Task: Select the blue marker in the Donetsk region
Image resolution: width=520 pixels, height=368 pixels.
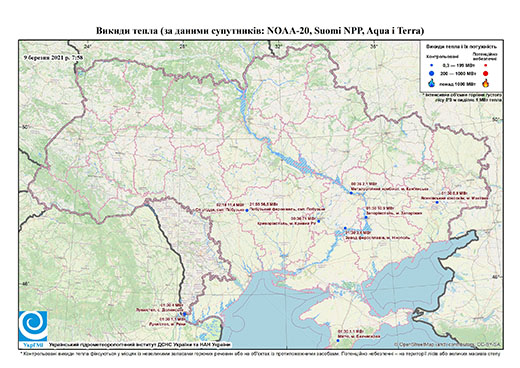Action: [437, 202]
